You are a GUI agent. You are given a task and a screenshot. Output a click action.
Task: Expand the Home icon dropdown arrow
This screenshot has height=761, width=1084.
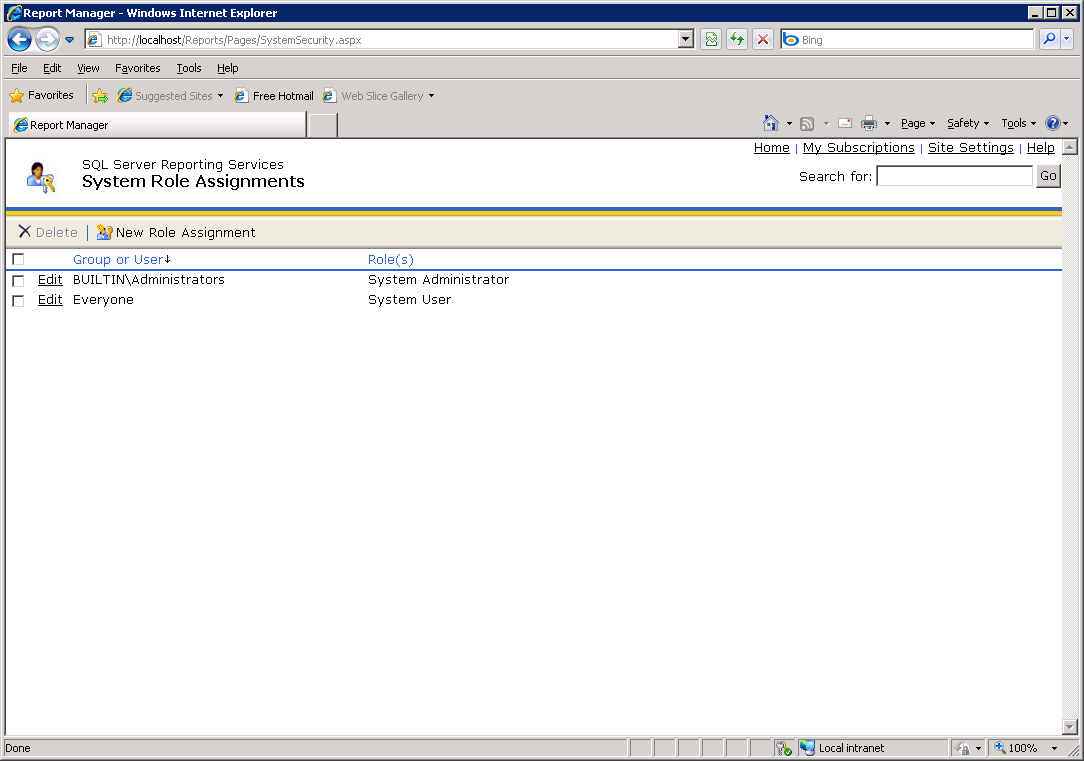point(789,124)
